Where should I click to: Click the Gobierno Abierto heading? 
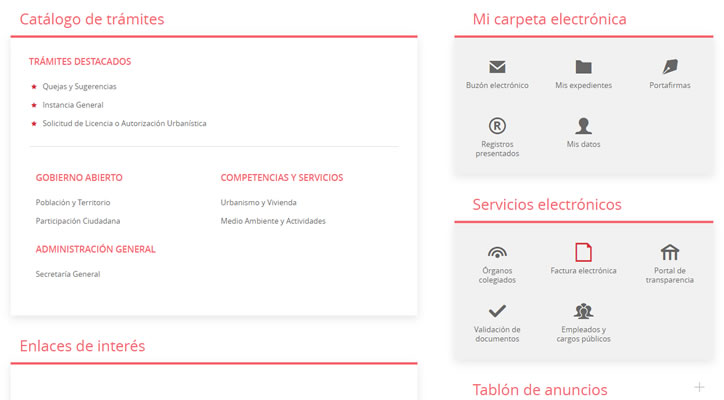79,178
